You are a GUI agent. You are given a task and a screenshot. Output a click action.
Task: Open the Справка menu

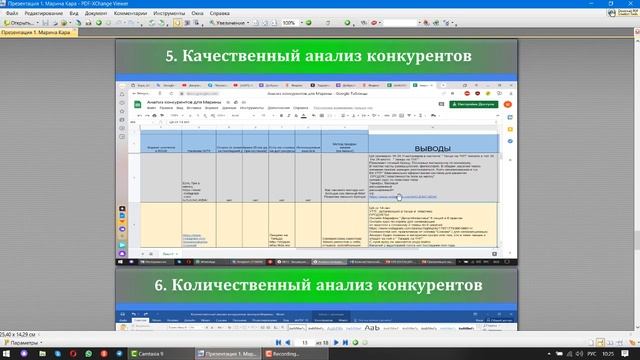[x=220, y=13]
